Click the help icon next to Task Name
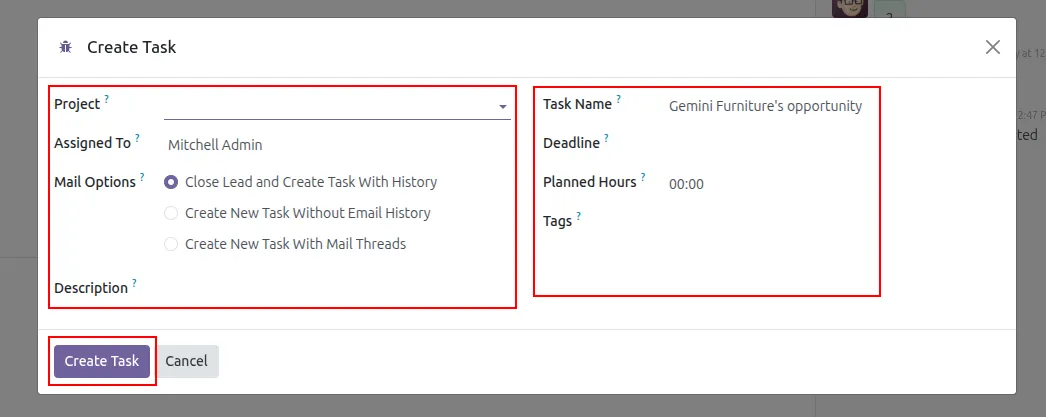This screenshot has width=1046, height=417. [618, 99]
